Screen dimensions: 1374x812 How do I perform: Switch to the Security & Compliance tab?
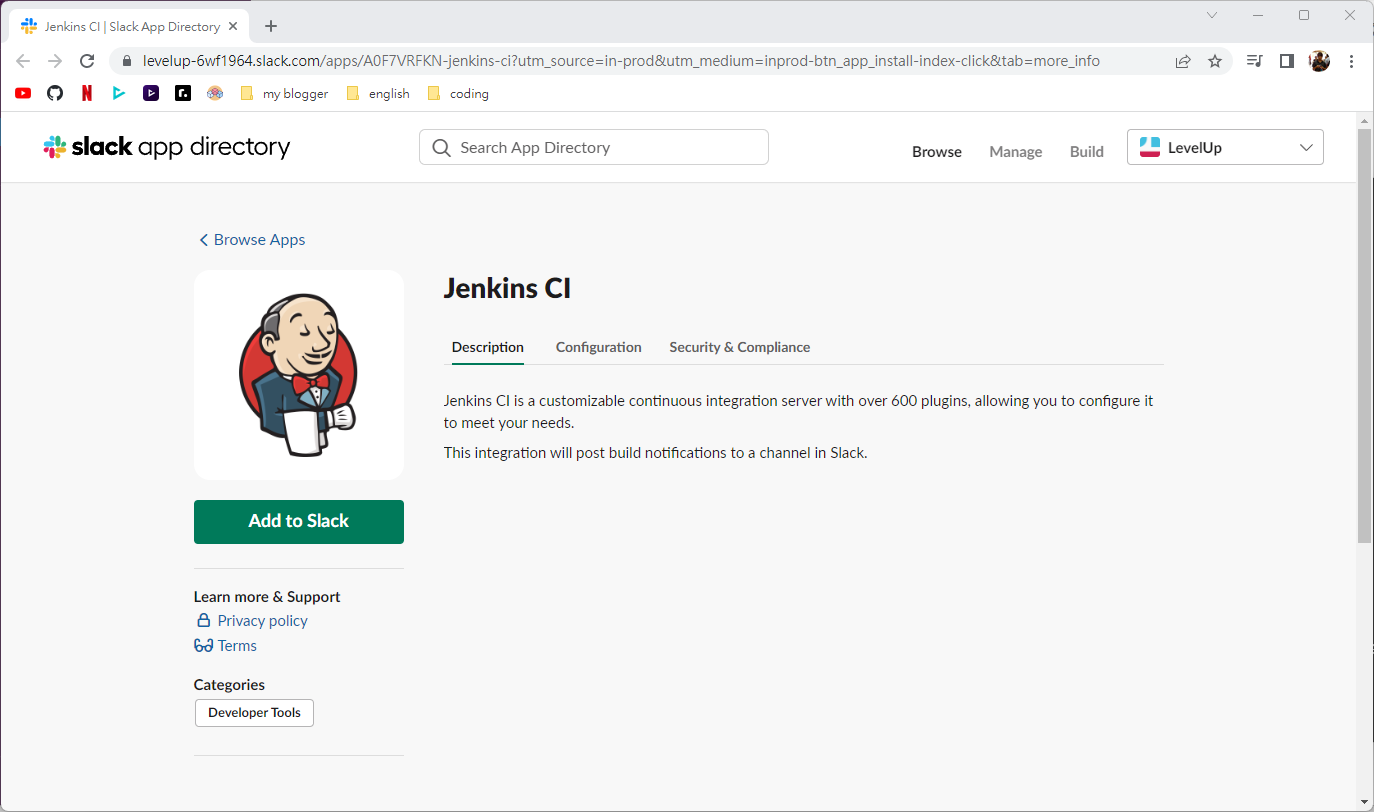[740, 347]
